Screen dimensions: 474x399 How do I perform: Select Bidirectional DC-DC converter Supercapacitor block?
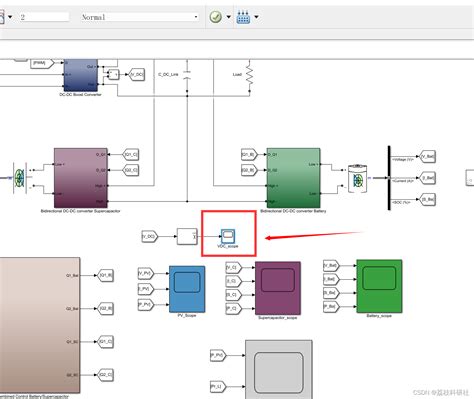pos(81,178)
